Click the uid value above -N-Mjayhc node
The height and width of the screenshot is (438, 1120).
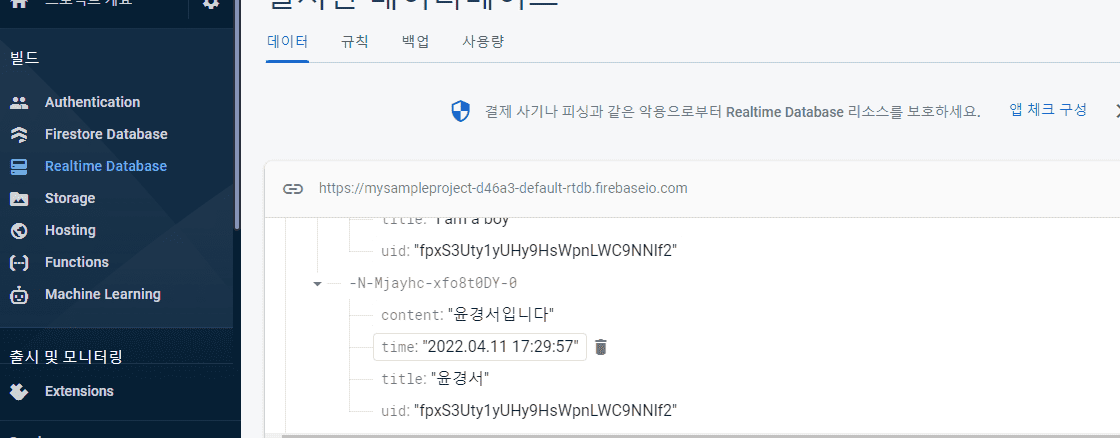545,251
